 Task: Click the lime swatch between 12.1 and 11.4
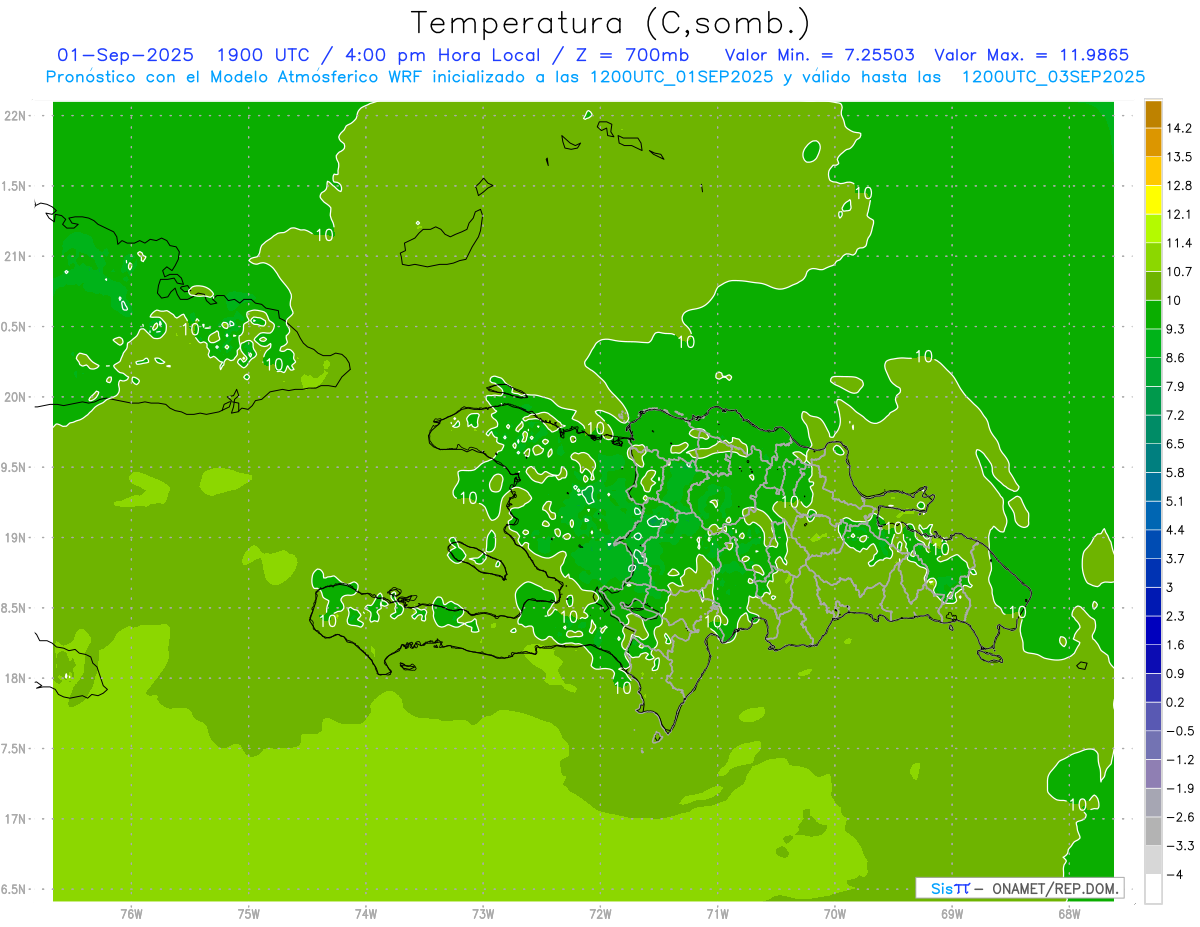(1153, 228)
